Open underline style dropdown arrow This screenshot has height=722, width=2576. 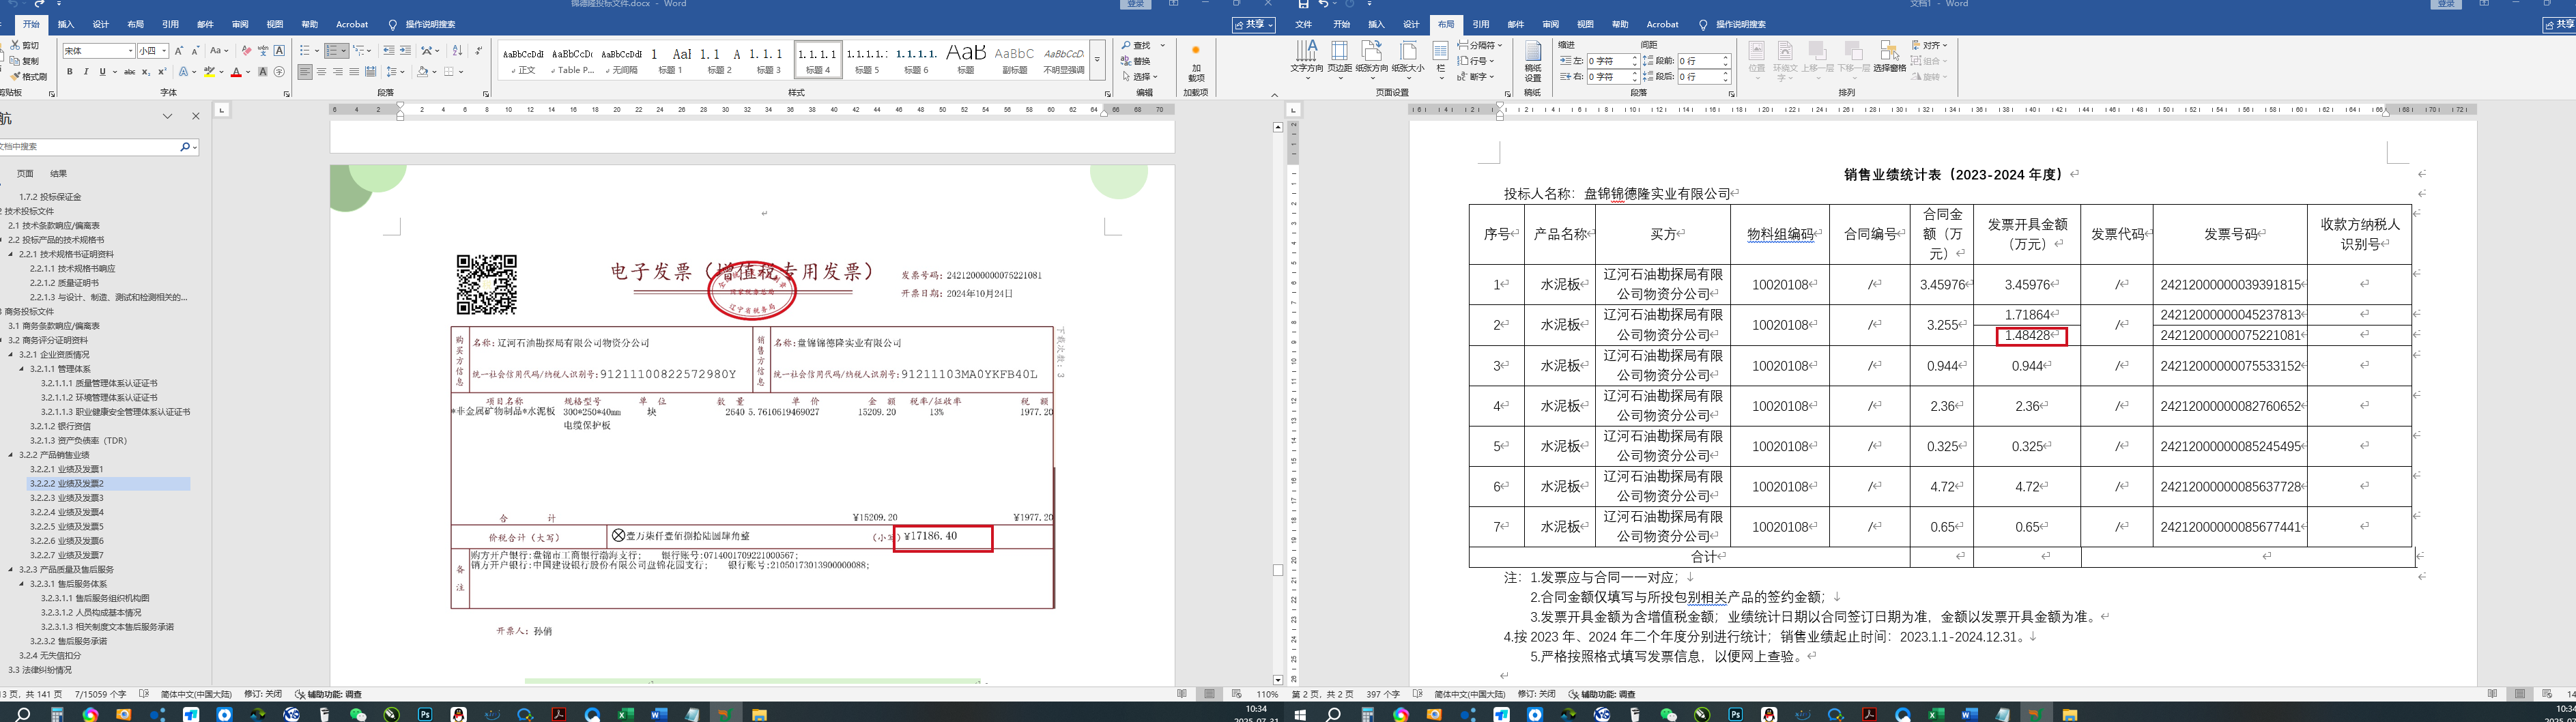point(115,72)
